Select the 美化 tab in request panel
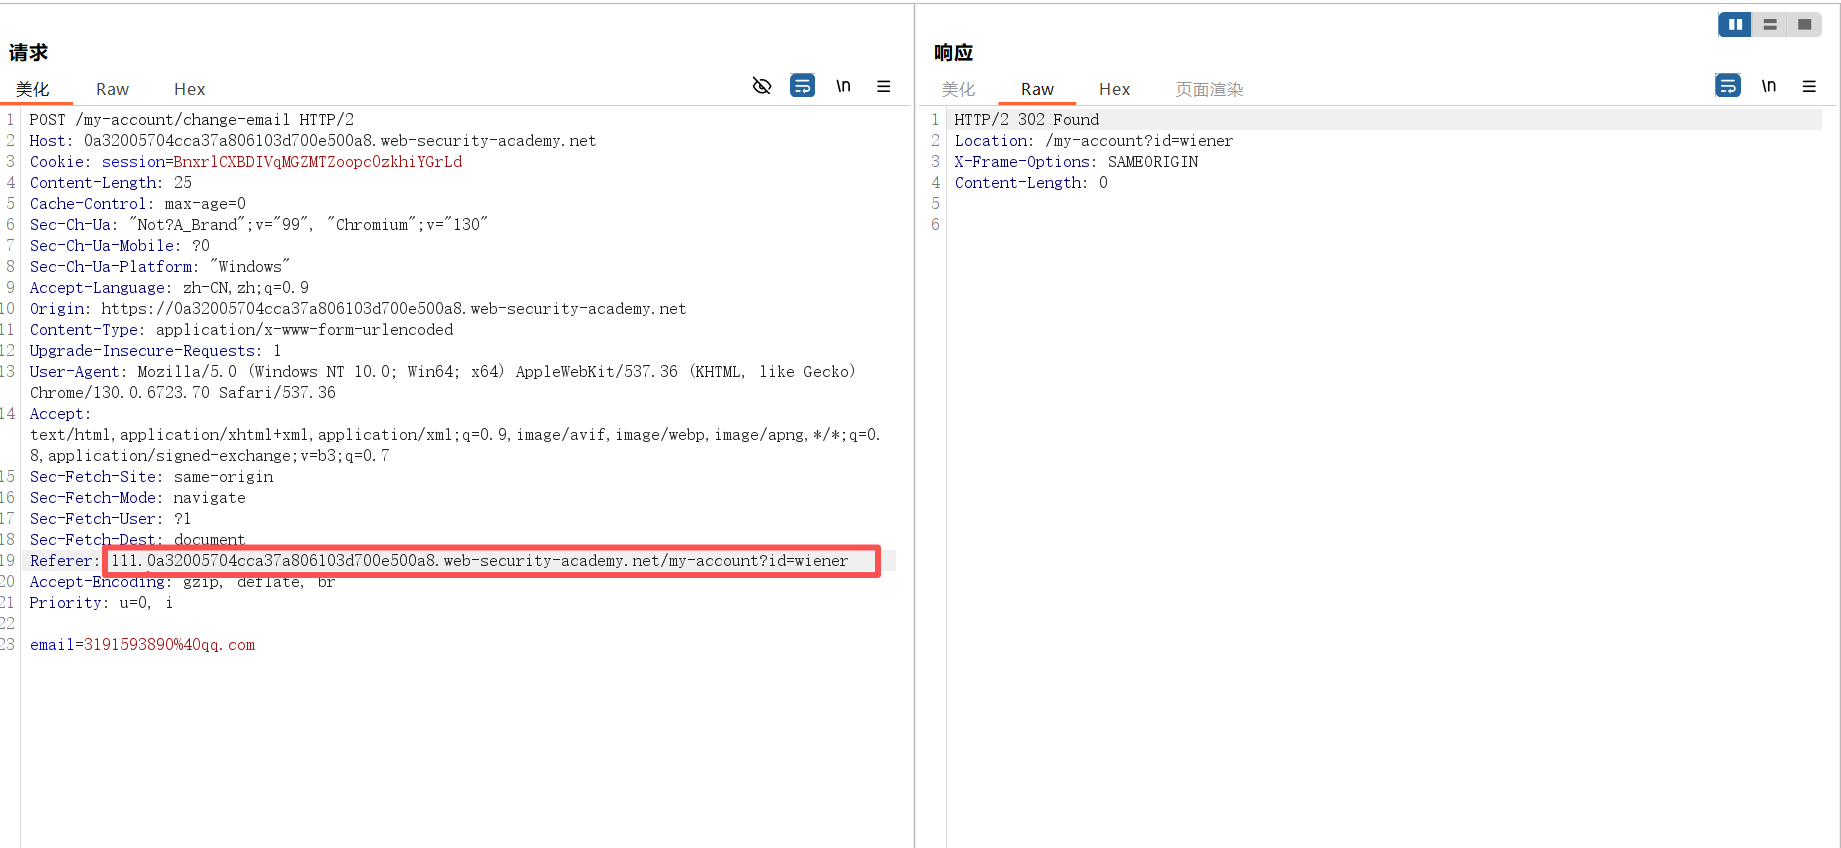Viewport: 1841px width, 848px height. [33, 89]
